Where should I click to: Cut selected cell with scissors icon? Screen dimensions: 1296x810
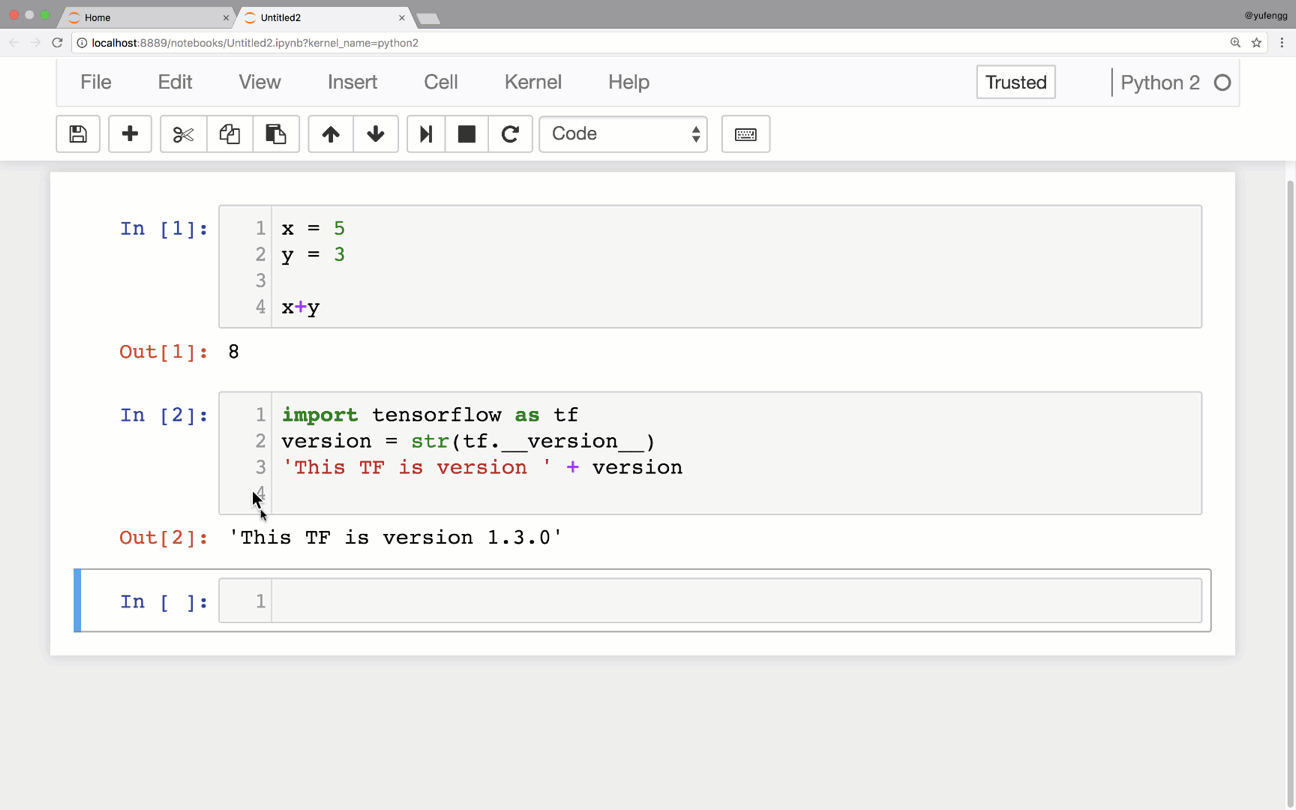coord(183,134)
